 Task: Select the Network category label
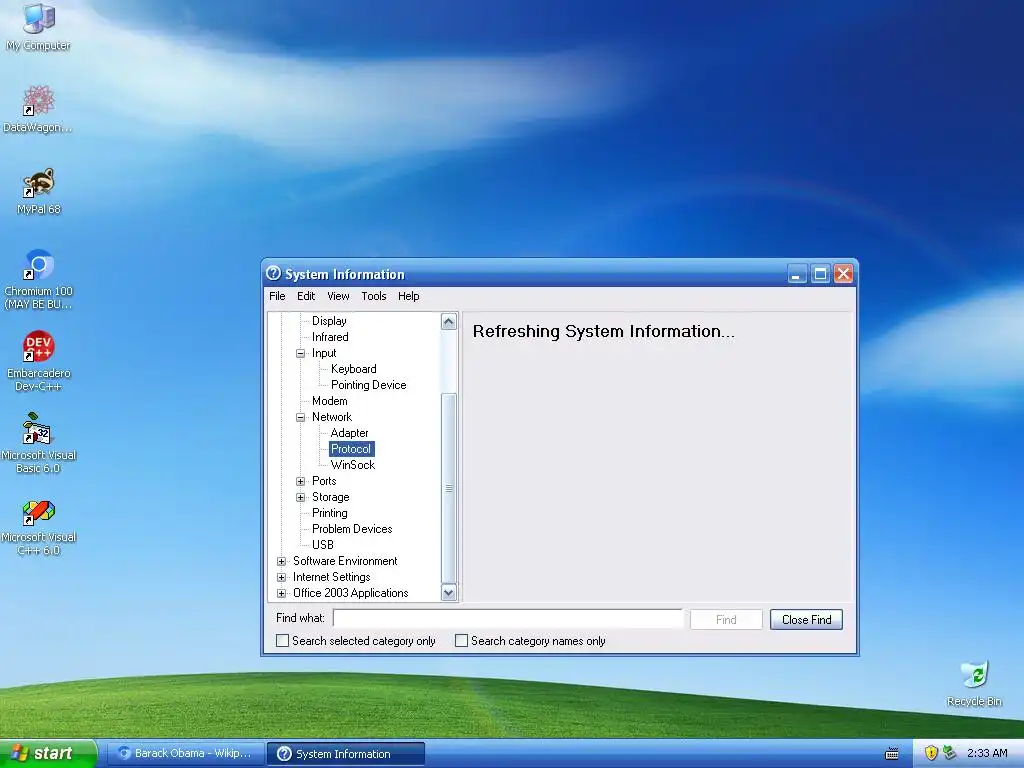click(332, 417)
